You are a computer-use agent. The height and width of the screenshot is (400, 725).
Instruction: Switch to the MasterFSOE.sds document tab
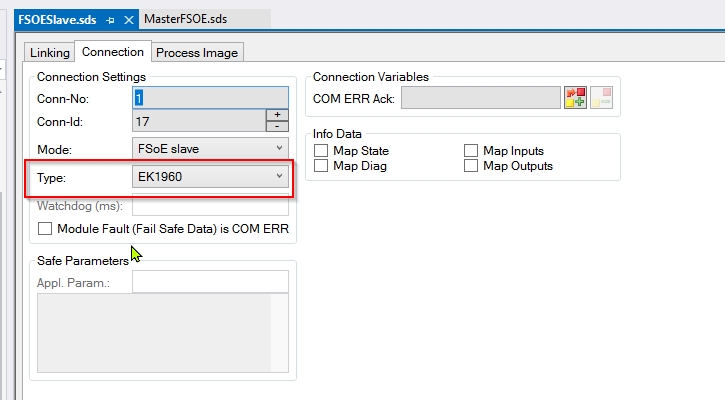pyautogui.click(x=185, y=19)
